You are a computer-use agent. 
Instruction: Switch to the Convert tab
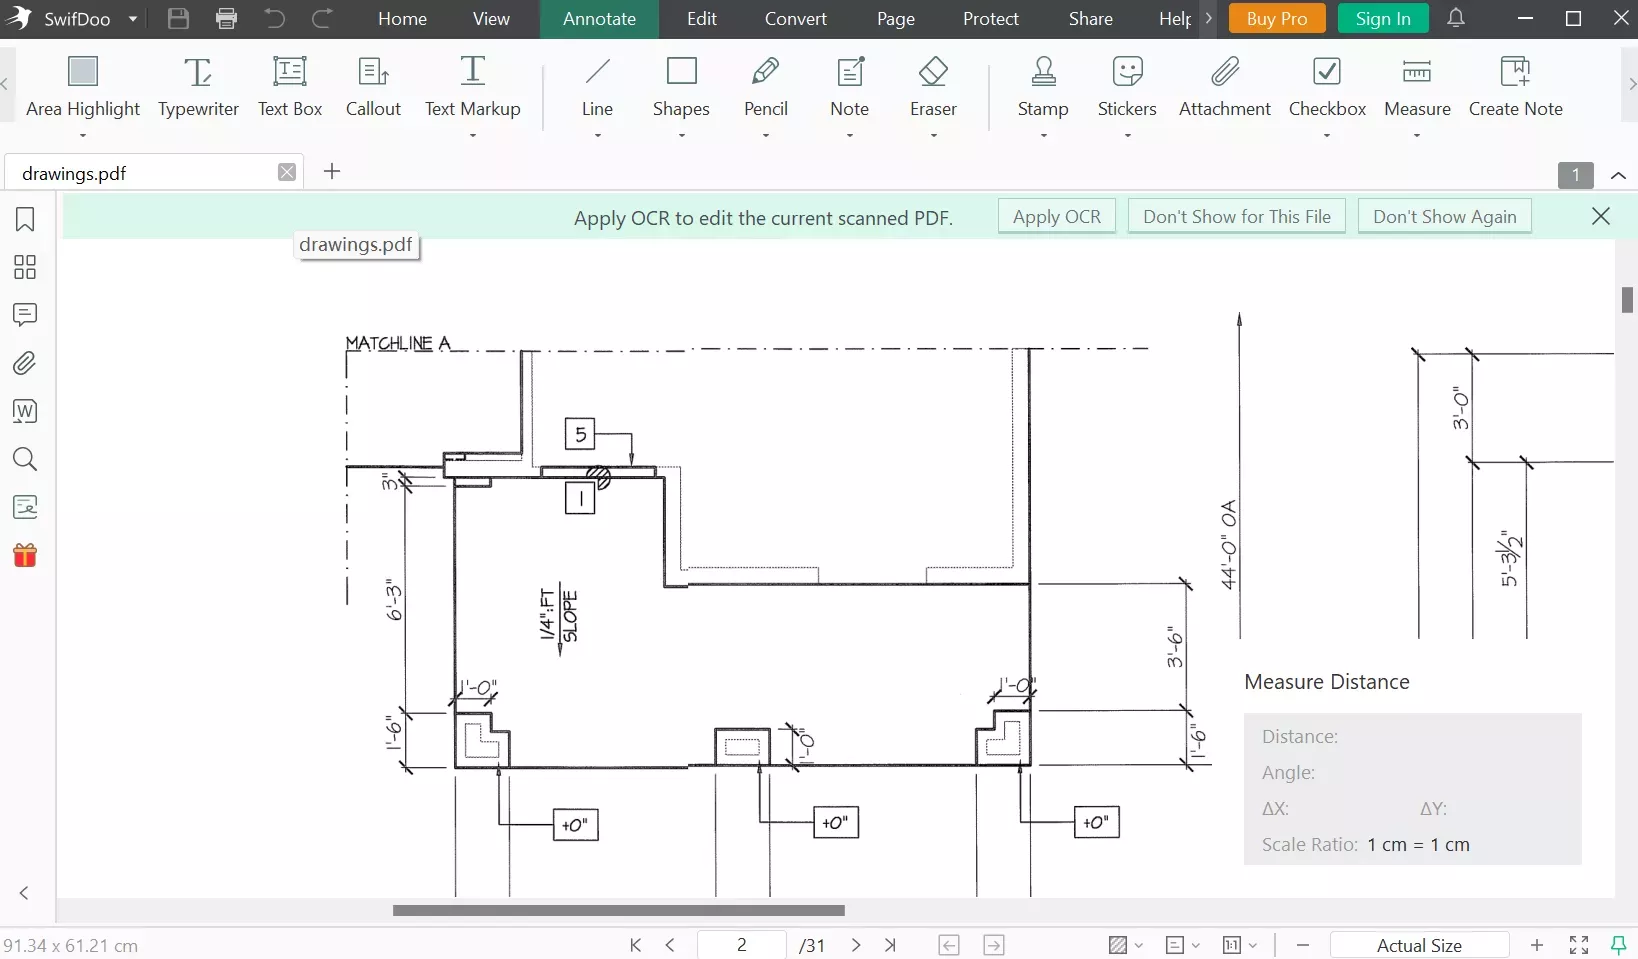[x=796, y=18]
